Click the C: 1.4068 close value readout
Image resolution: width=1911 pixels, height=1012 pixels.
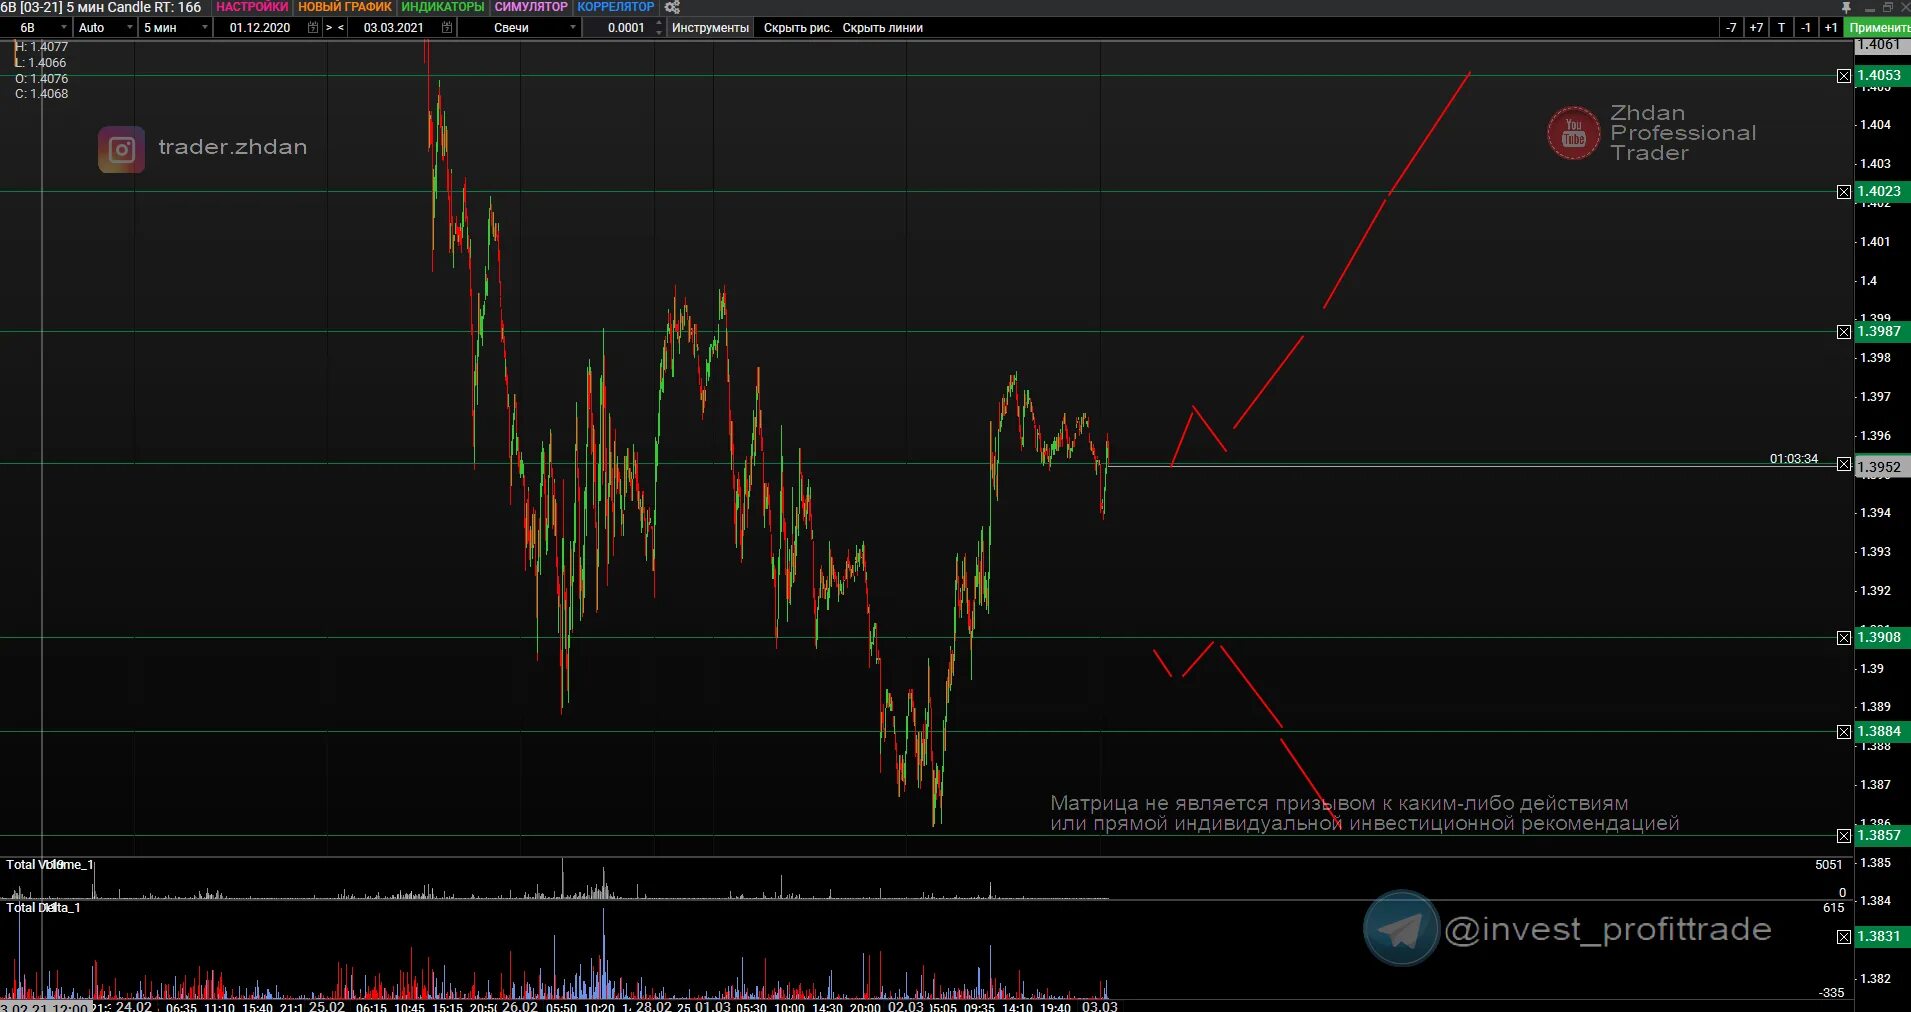pos(41,94)
